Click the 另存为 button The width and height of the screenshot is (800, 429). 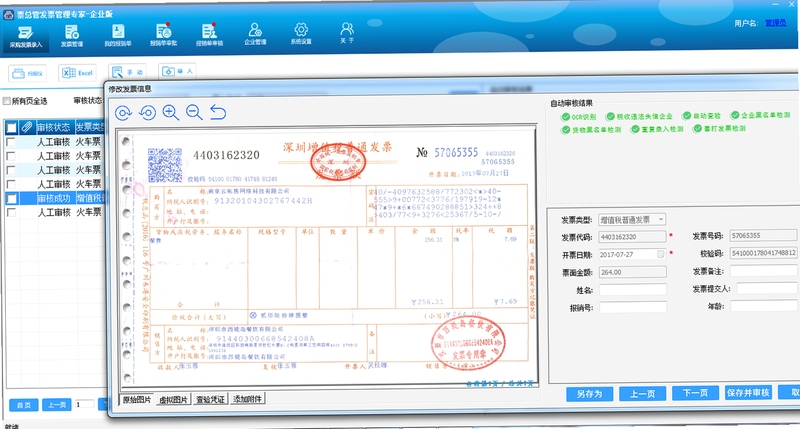(589, 394)
